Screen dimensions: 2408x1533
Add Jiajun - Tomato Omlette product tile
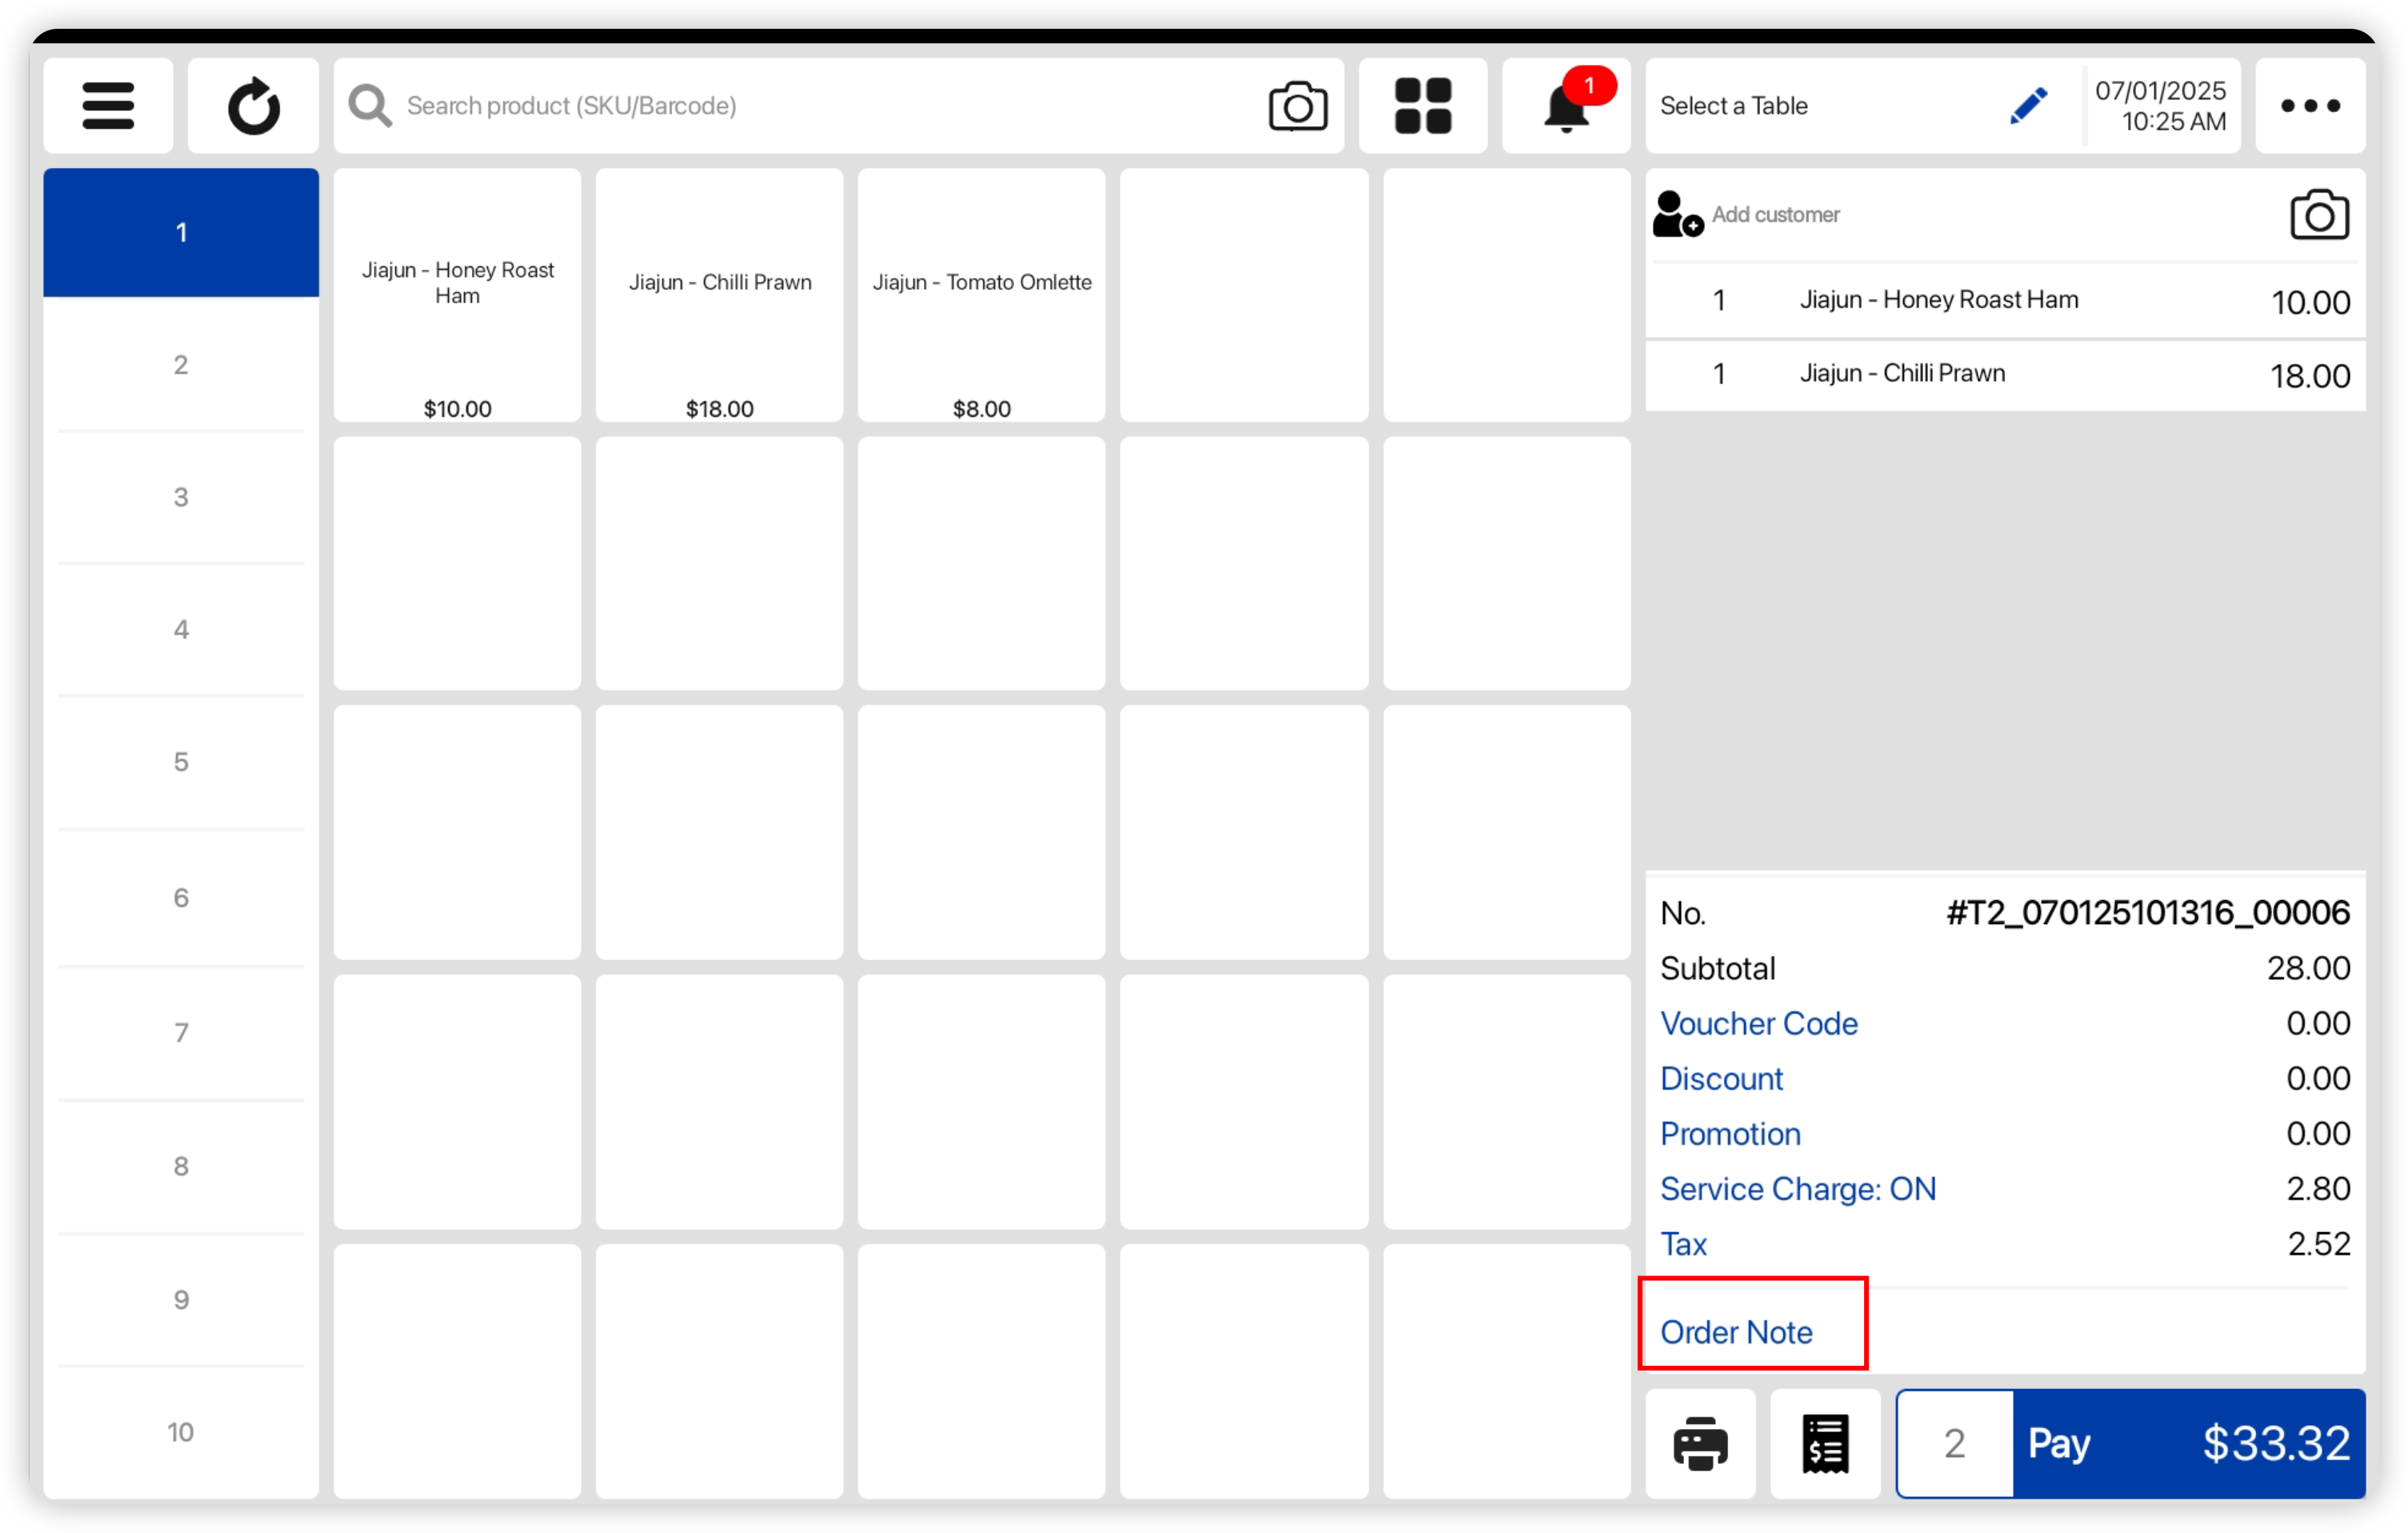(x=981, y=295)
